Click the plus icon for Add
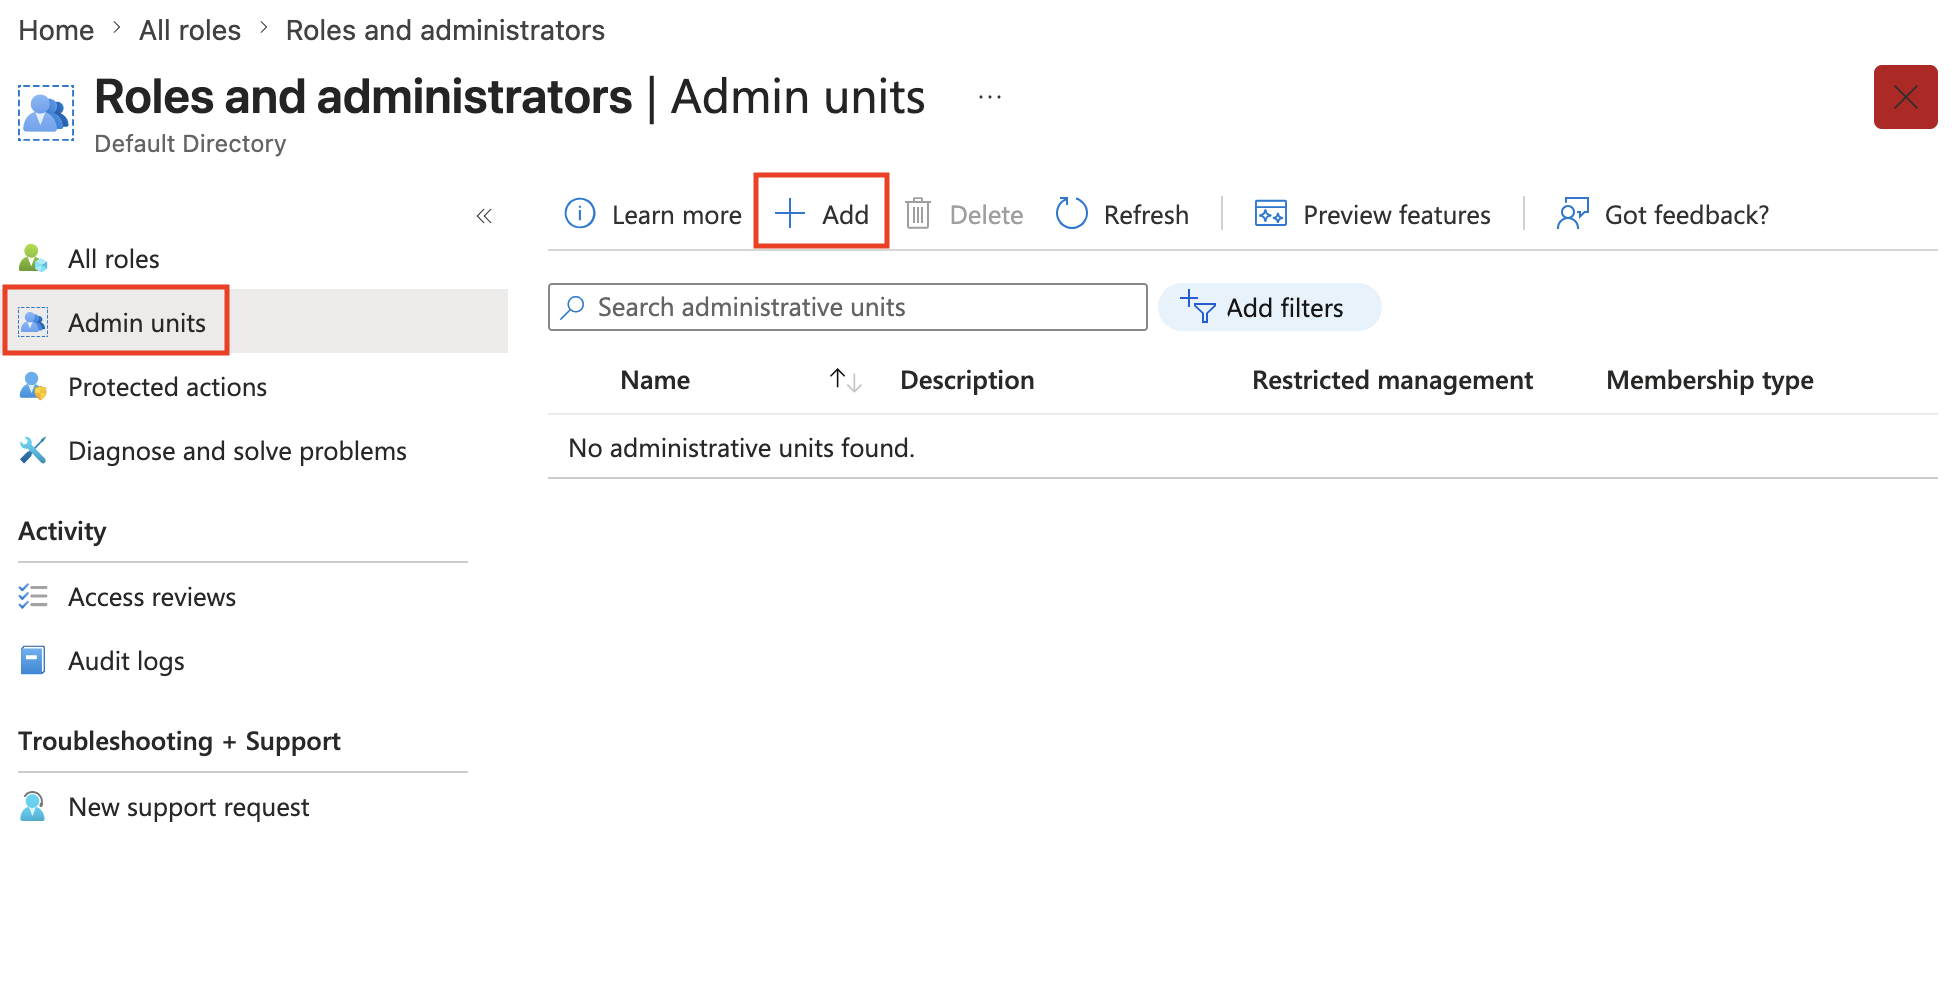Viewport: 1952px width, 992px height. point(790,214)
